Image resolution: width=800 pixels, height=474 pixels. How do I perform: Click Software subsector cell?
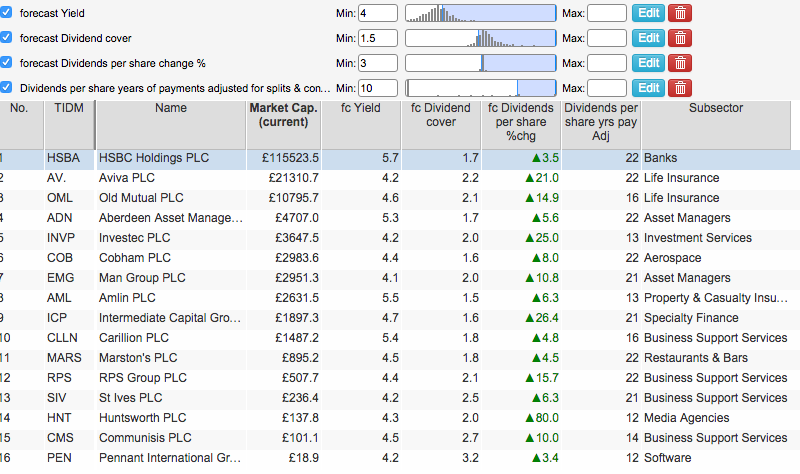click(x=716, y=458)
